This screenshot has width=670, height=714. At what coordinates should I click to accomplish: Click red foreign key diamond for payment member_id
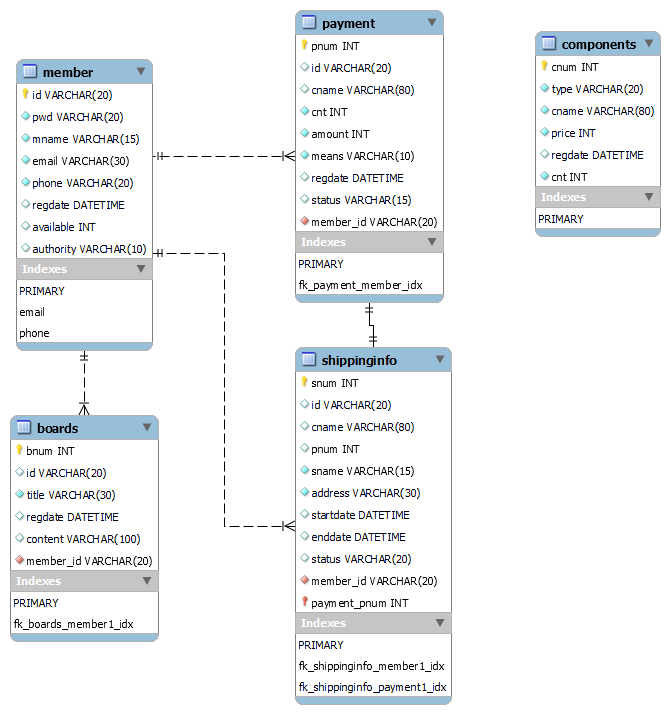305,221
